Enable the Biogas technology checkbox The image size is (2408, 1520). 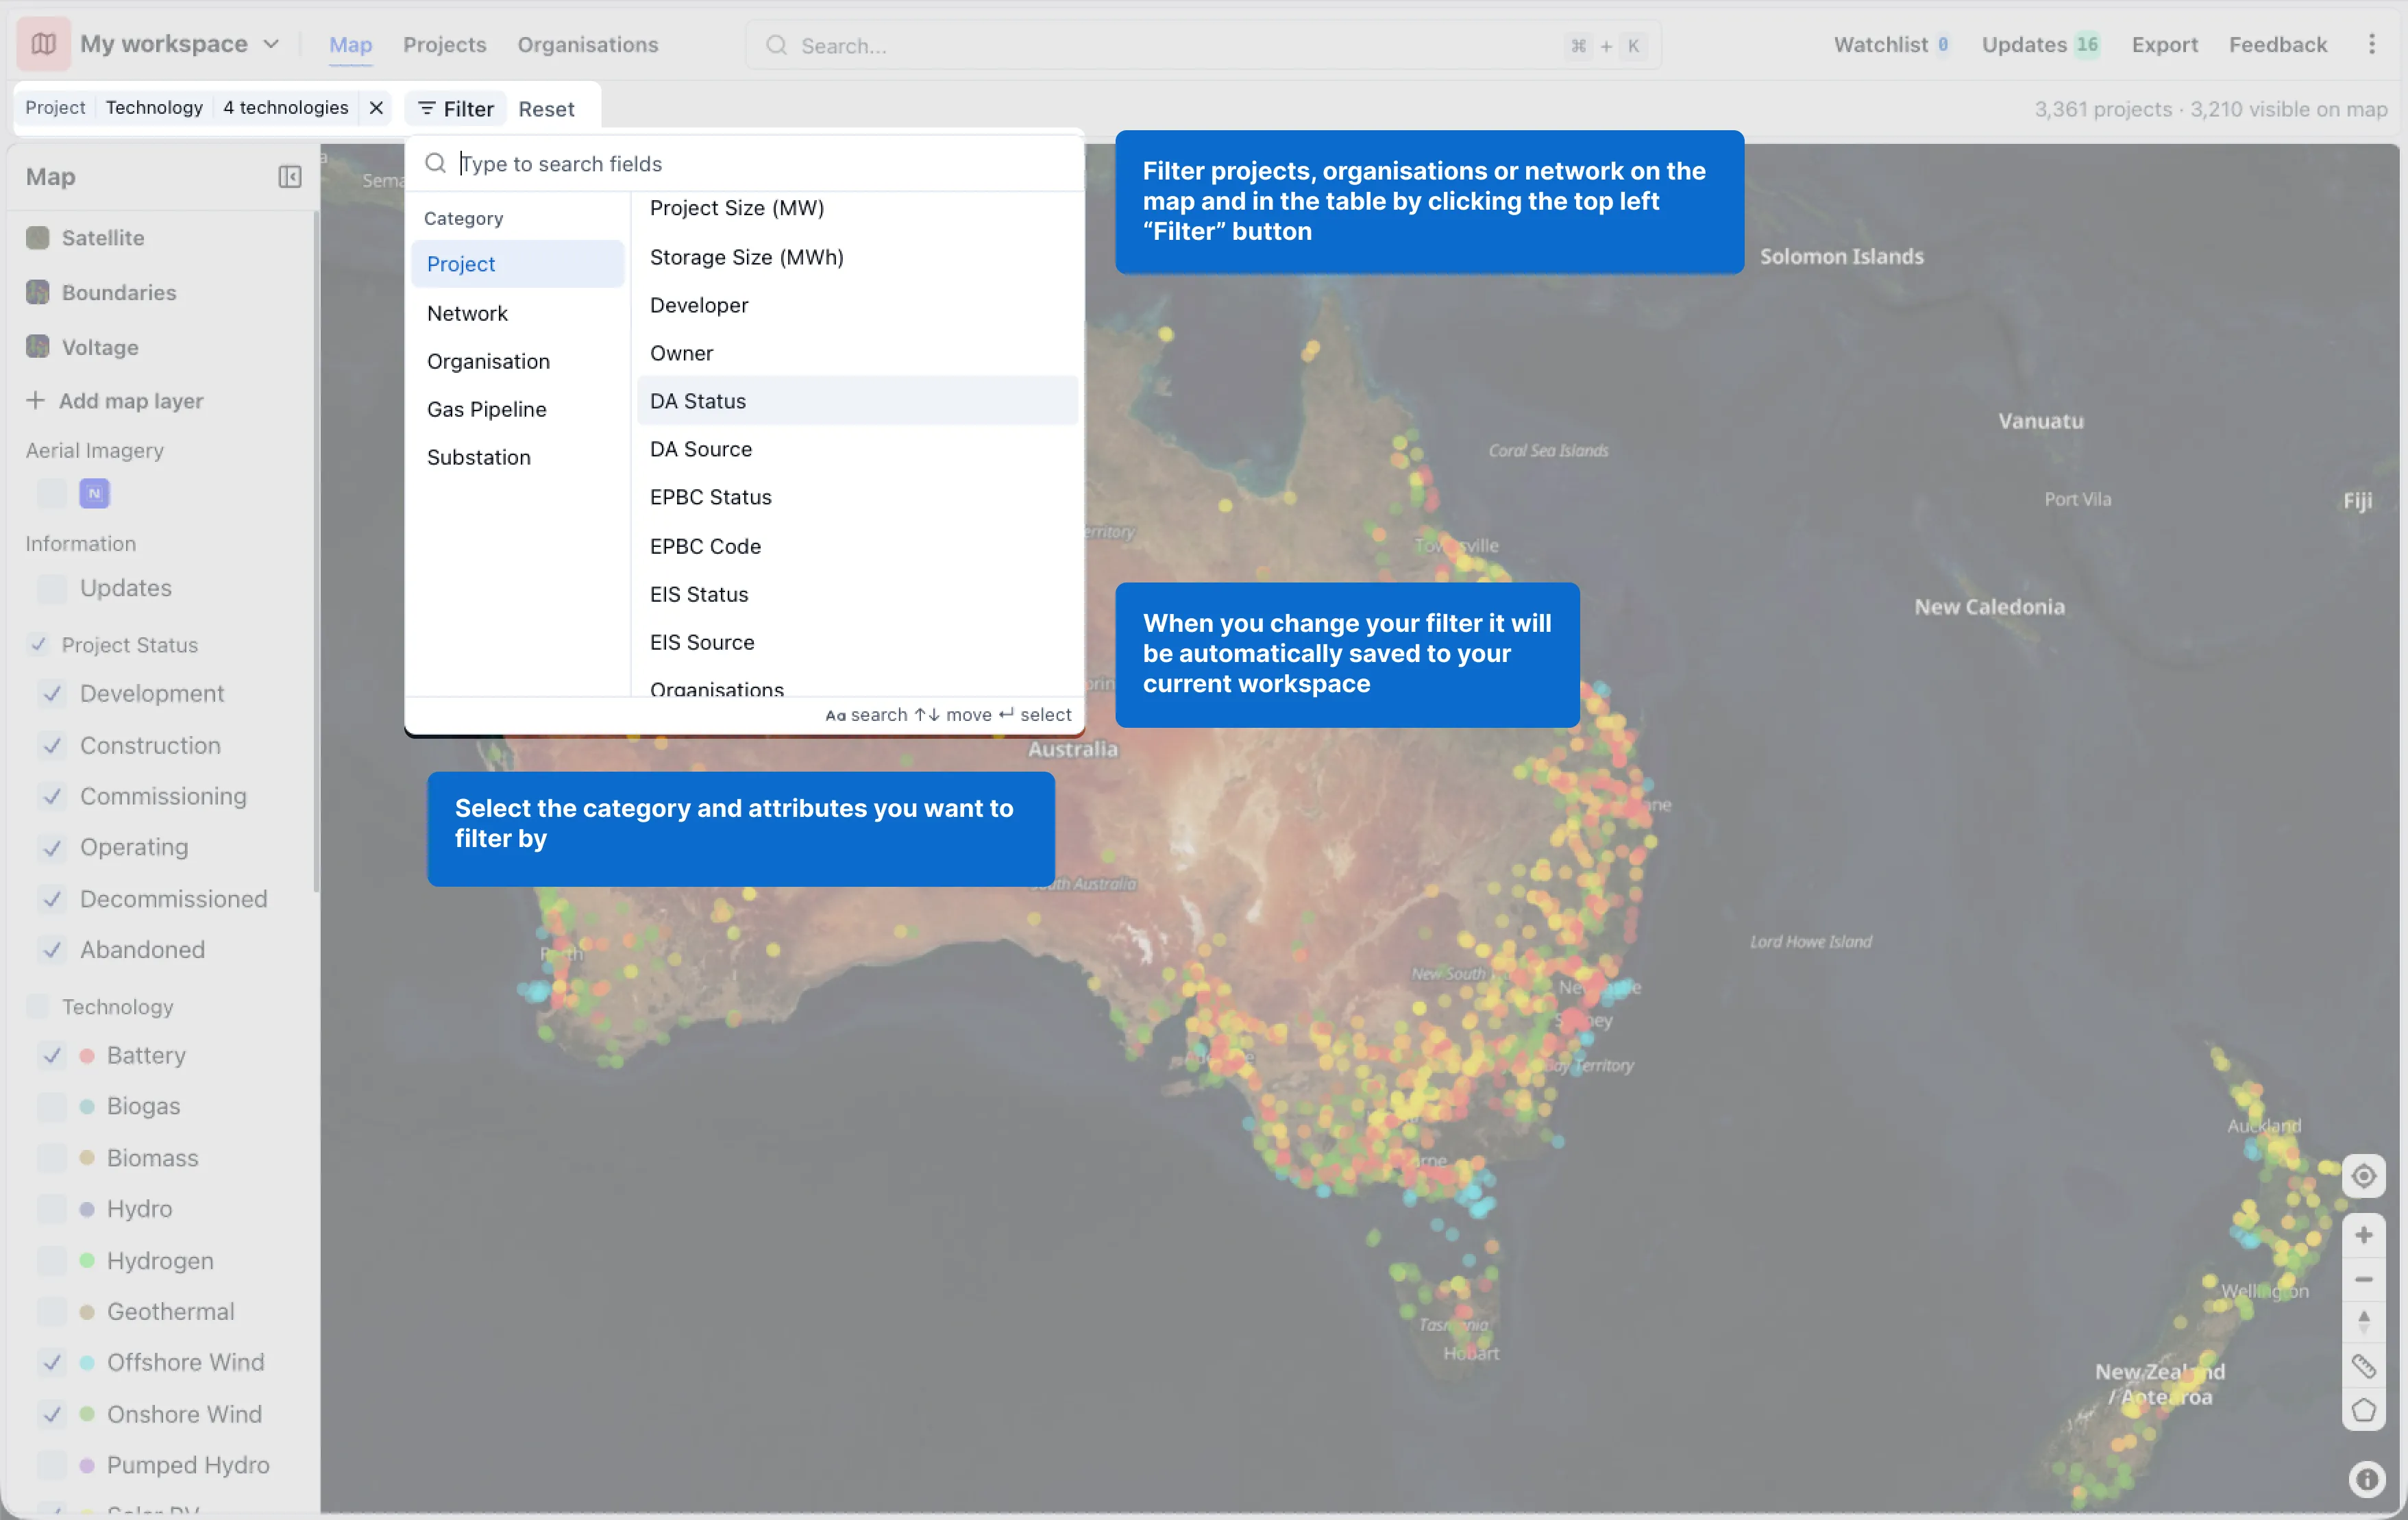click(52, 1106)
